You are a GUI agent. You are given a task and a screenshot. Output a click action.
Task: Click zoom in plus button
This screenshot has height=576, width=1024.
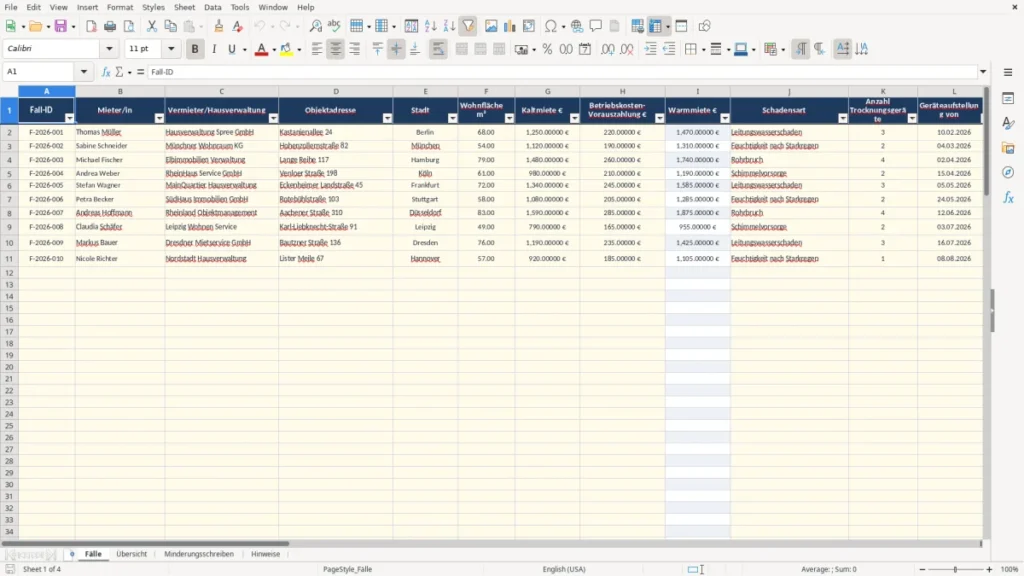[x=989, y=569]
